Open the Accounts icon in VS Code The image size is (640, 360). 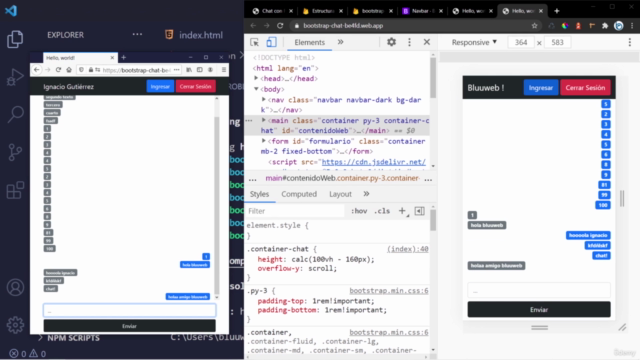pos(15,288)
